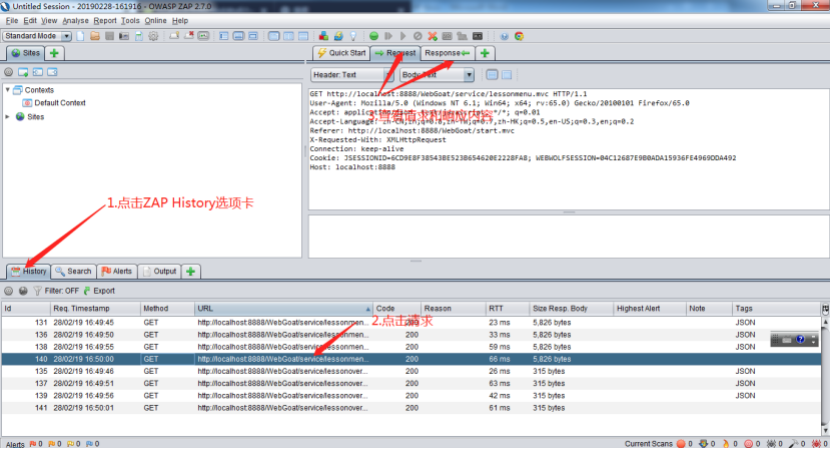This screenshot has width=832, height=450.
Task: Click the Import Context icon in Sites panel
Action: point(38,72)
